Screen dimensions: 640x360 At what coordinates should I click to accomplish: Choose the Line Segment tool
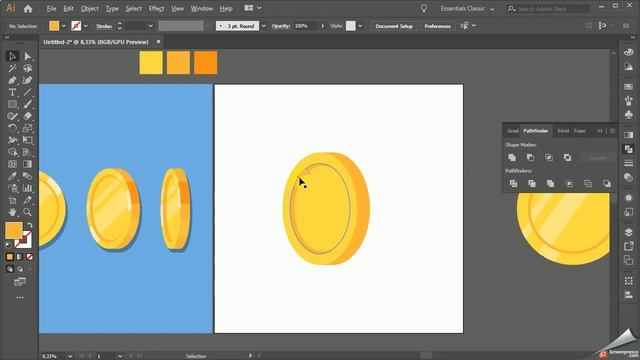(x=27, y=92)
